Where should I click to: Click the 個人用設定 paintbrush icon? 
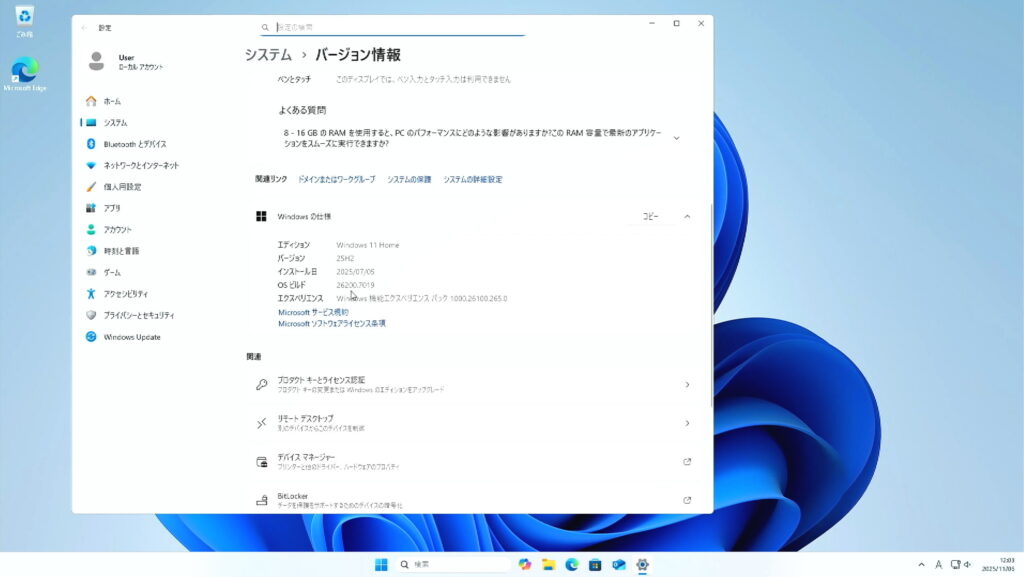91,187
